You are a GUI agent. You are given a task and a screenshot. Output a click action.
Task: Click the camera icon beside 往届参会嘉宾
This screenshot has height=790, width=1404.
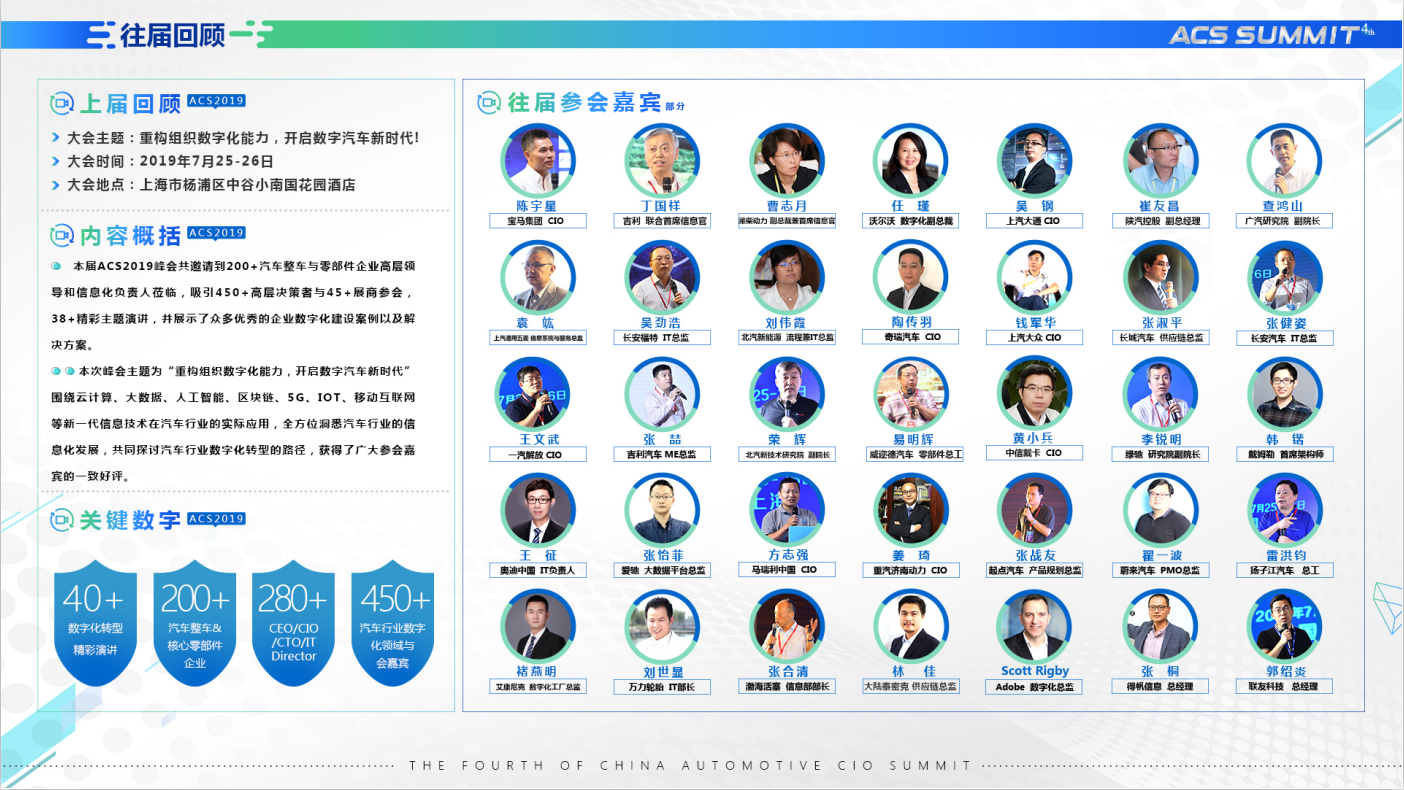click(x=489, y=102)
